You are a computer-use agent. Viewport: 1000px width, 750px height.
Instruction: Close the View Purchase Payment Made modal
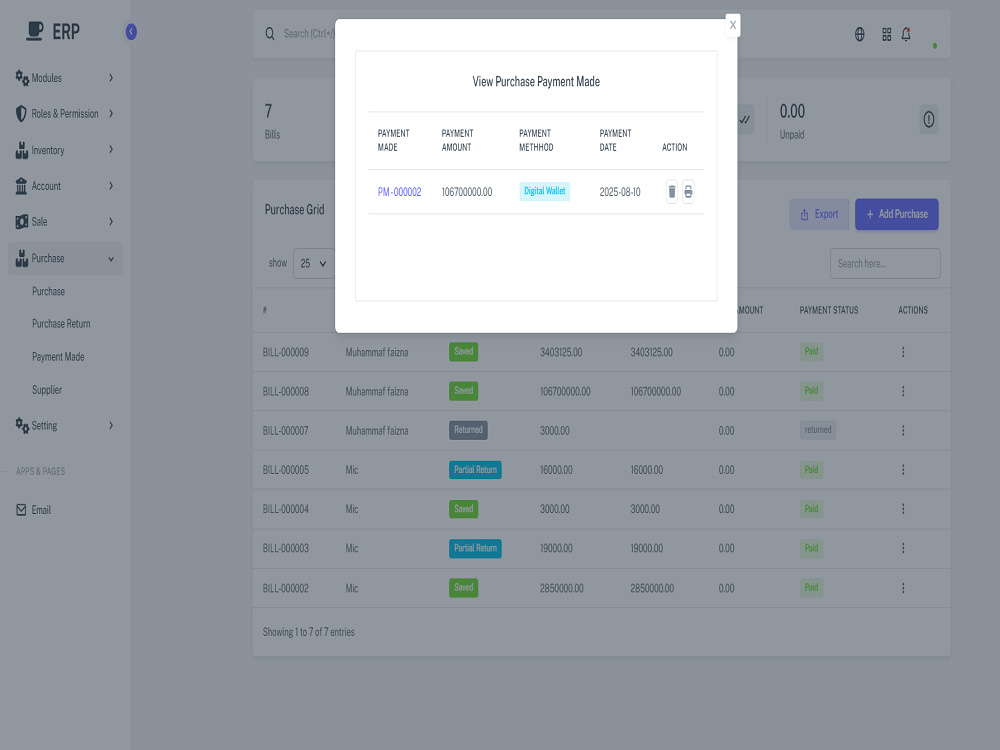coord(733,25)
